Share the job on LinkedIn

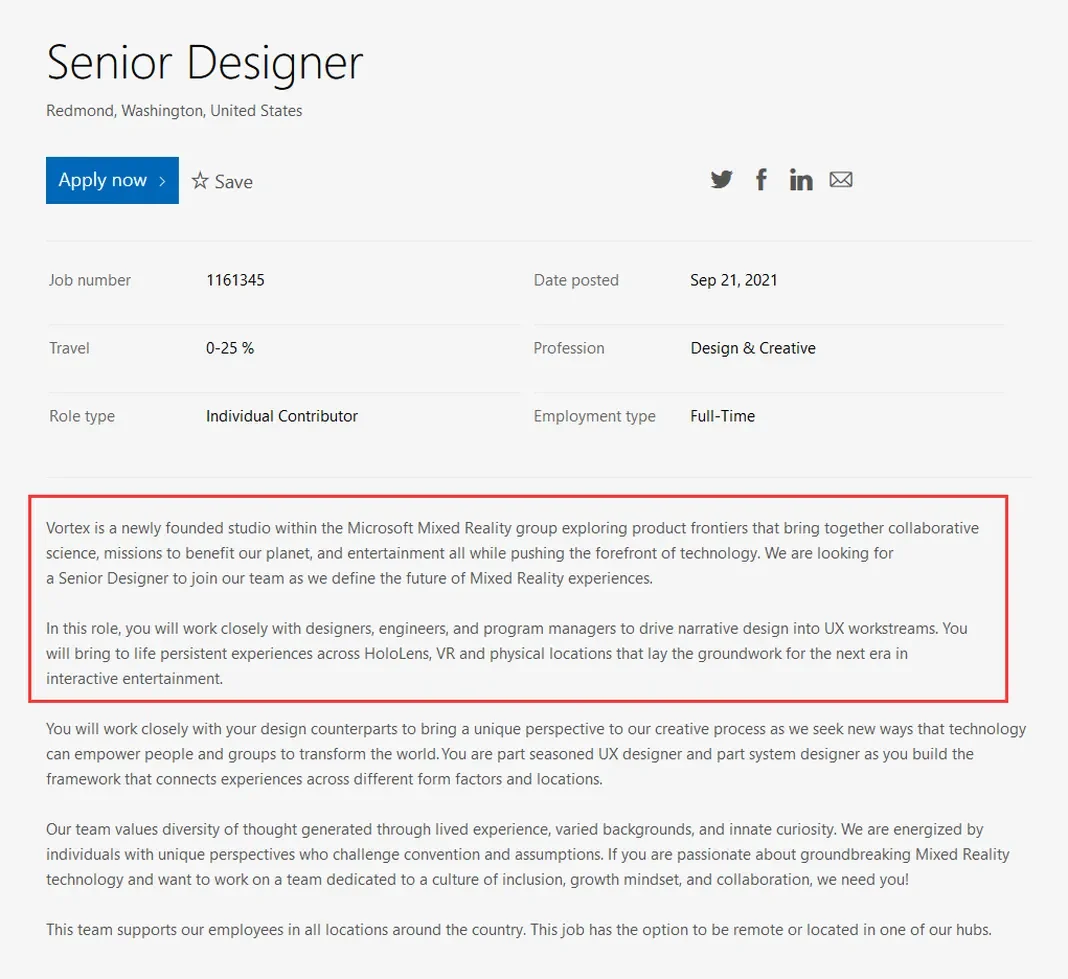pos(801,179)
